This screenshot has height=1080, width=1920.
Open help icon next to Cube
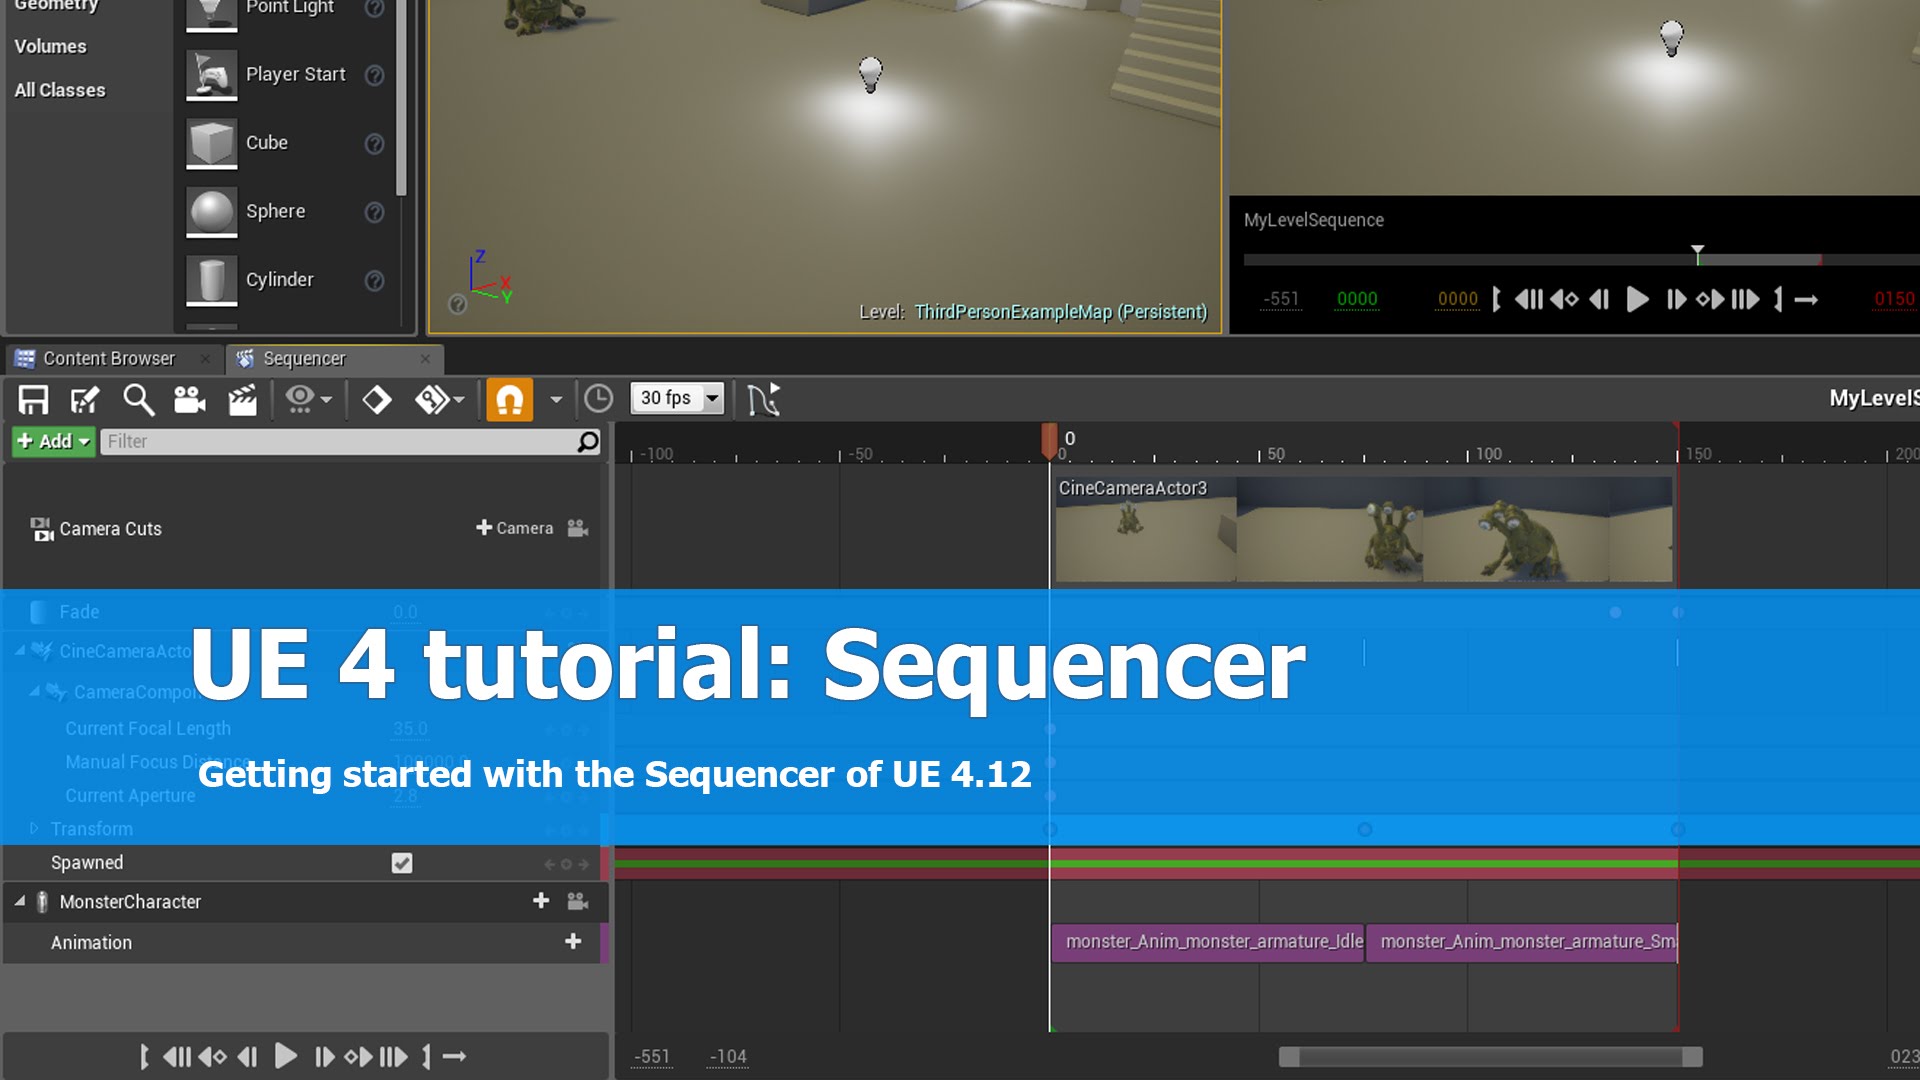[x=374, y=144]
